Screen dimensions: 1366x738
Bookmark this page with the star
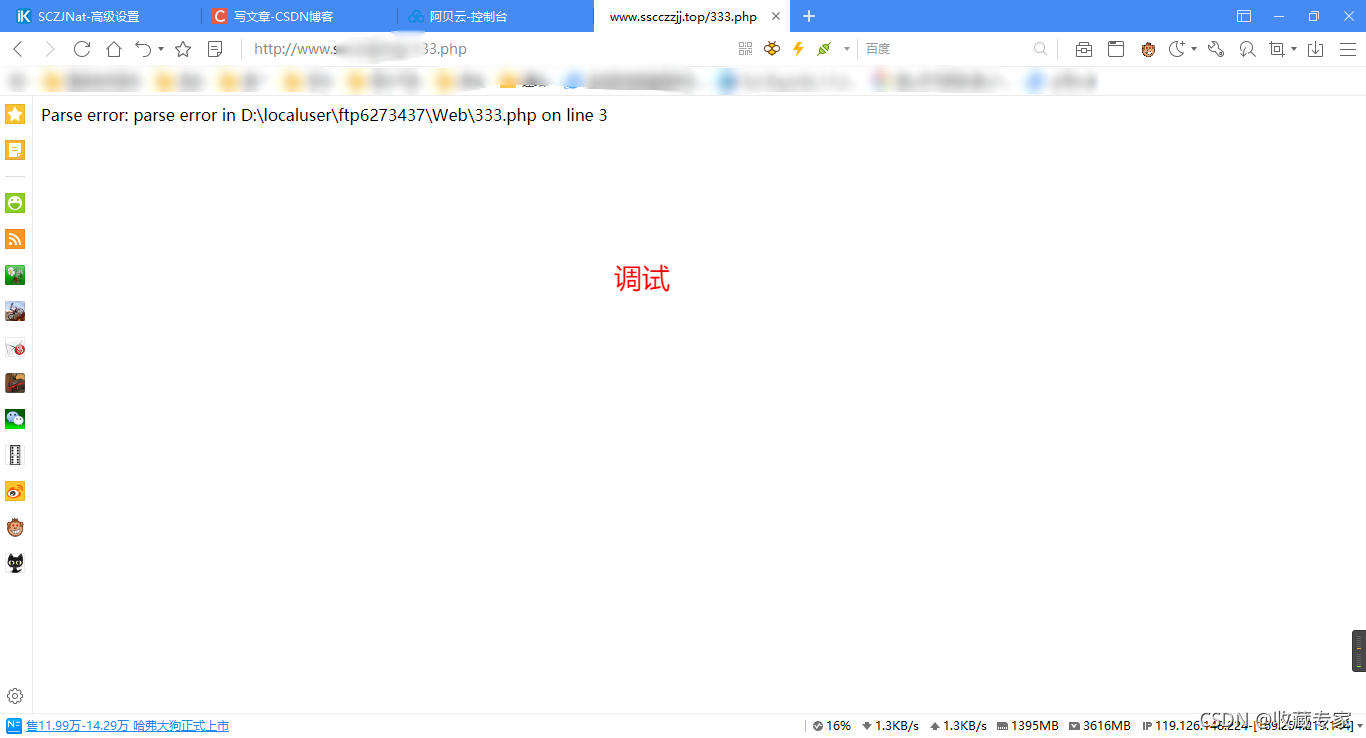tap(183, 49)
